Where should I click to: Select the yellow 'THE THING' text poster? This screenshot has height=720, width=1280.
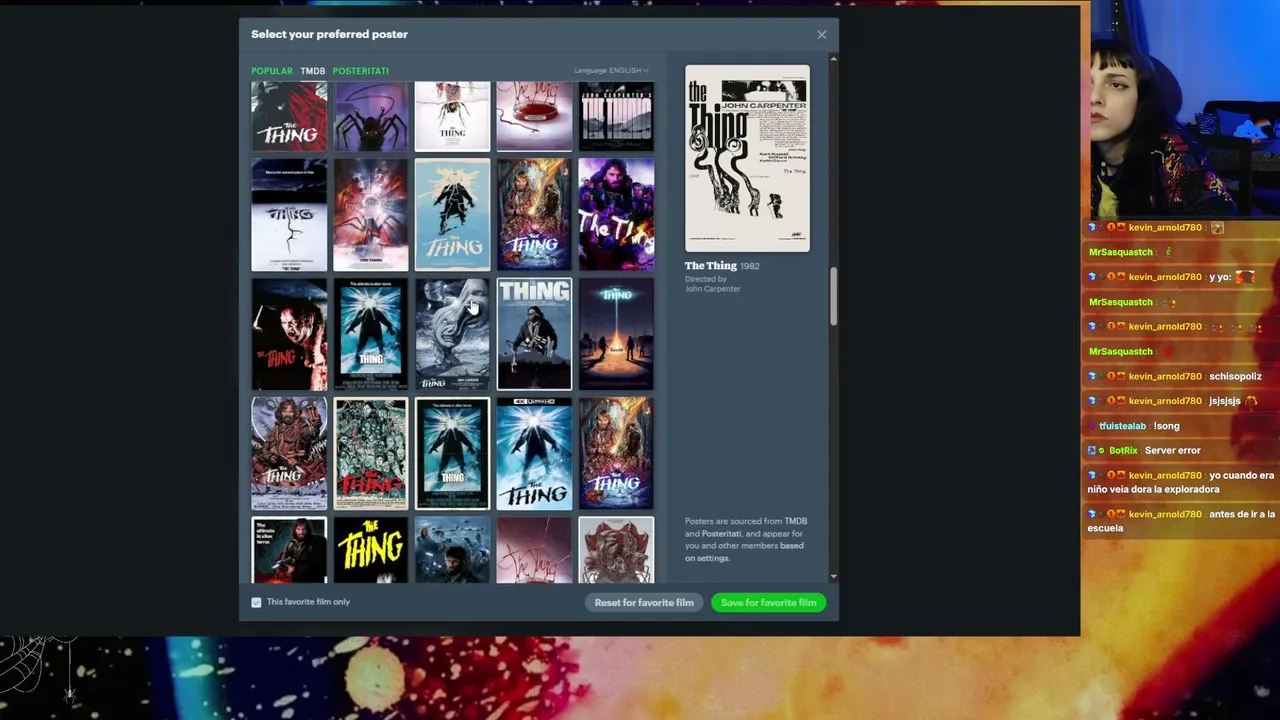pyautogui.click(x=371, y=550)
